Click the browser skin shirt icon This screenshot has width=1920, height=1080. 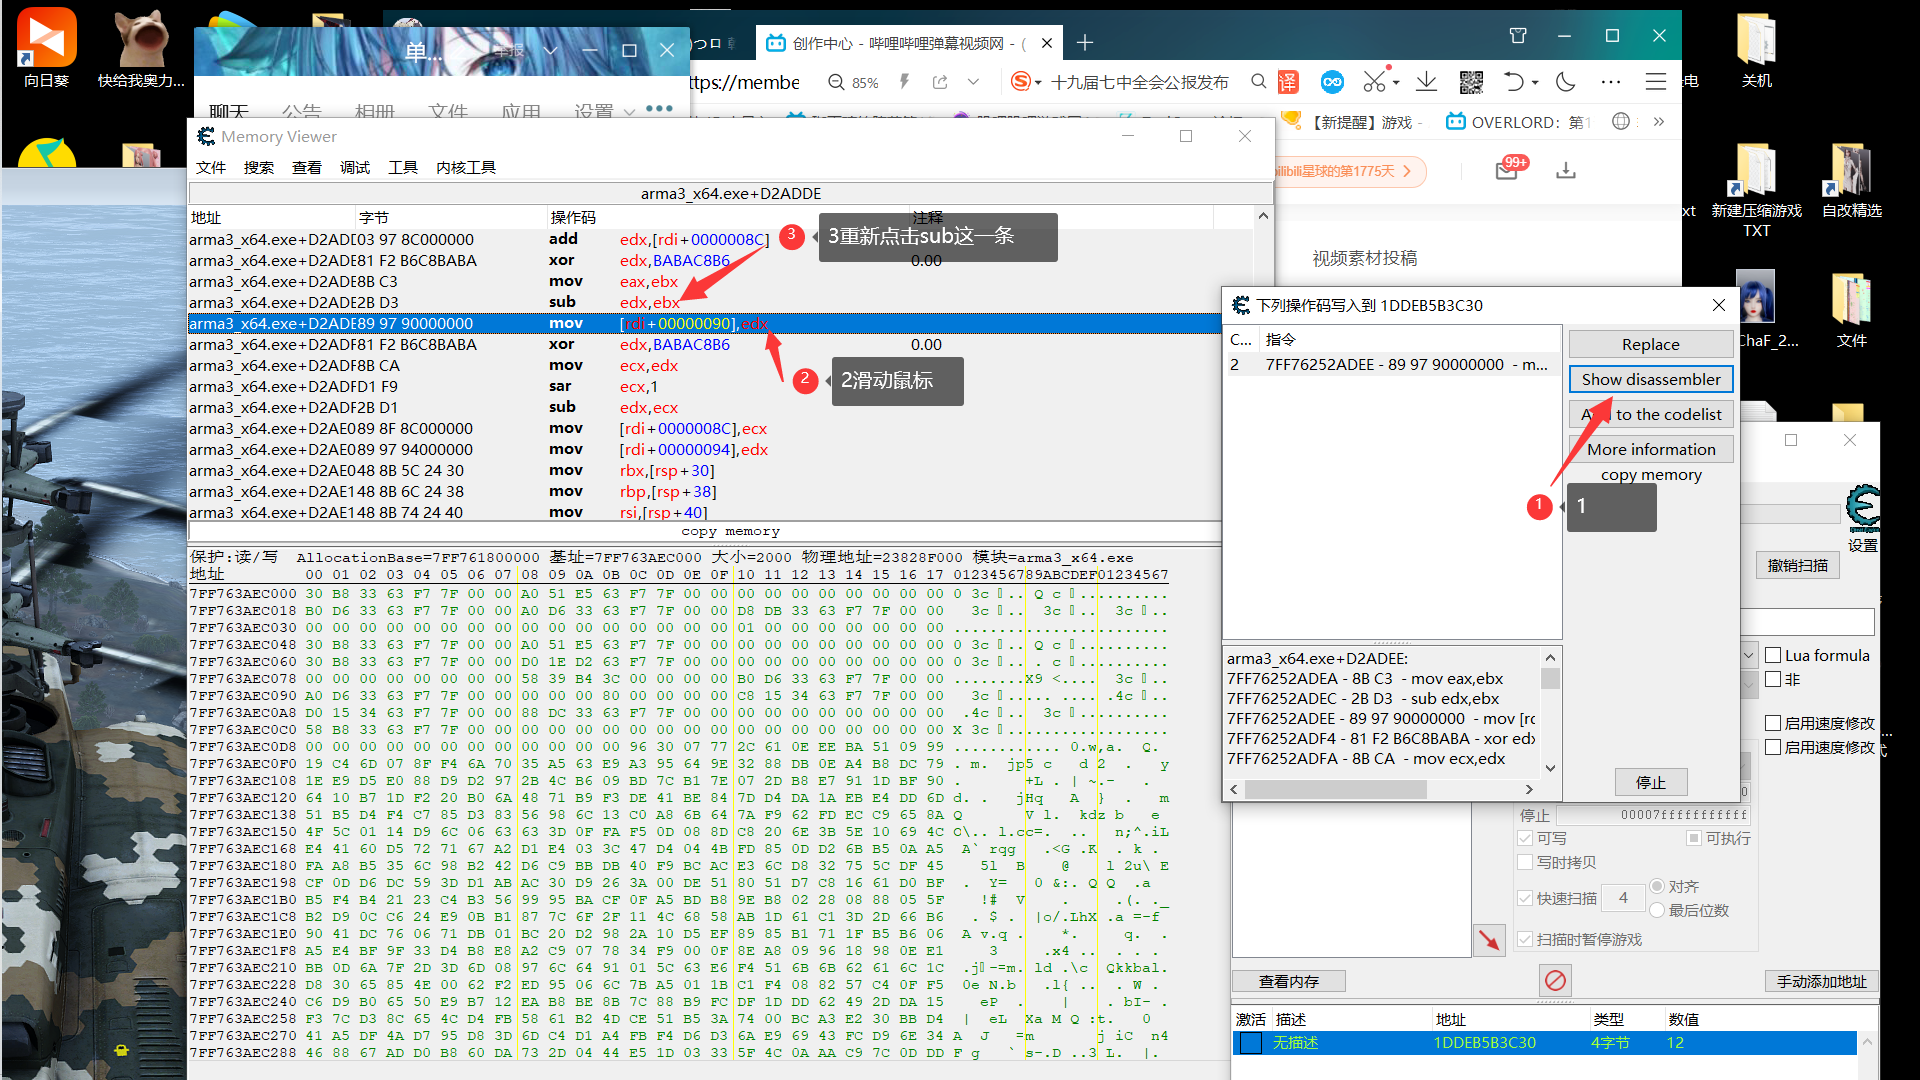click(x=1518, y=36)
